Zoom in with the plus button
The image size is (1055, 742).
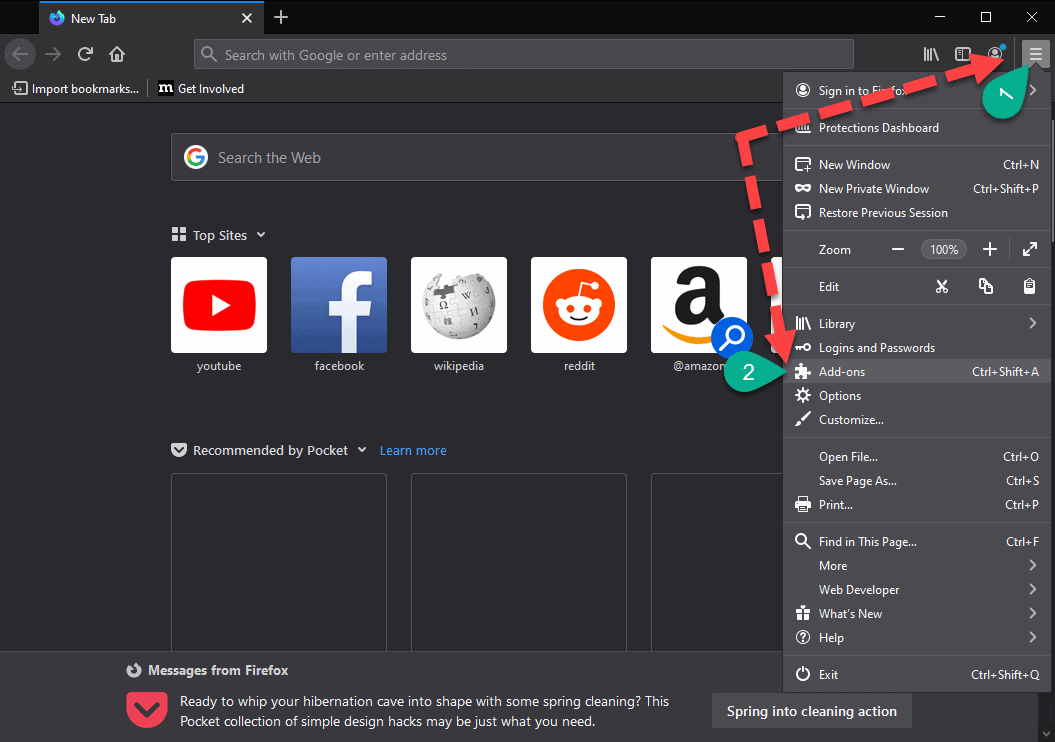(990, 250)
